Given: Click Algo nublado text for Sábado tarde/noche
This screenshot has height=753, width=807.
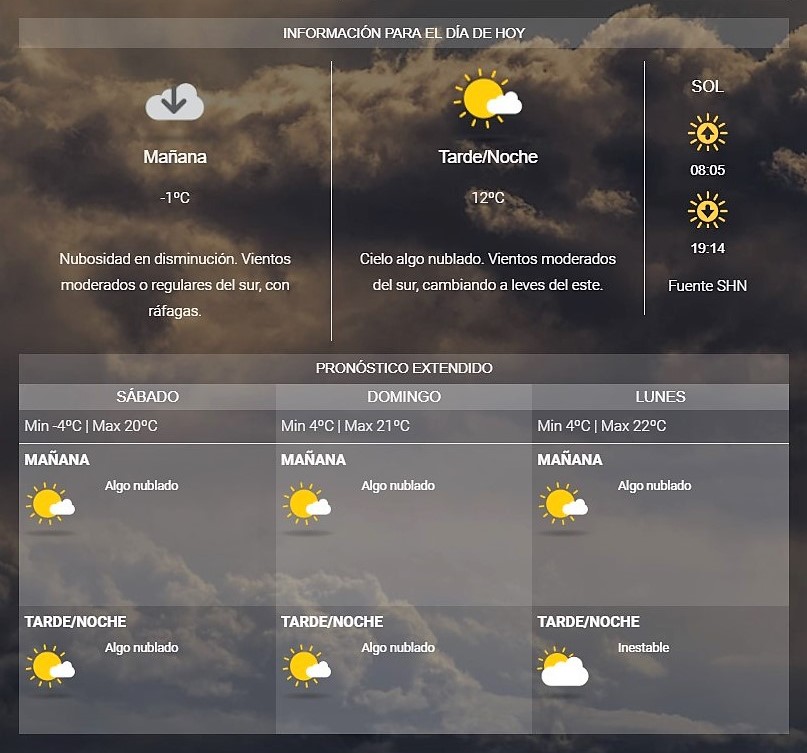Looking at the screenshot, I should (x=142, y=648).
